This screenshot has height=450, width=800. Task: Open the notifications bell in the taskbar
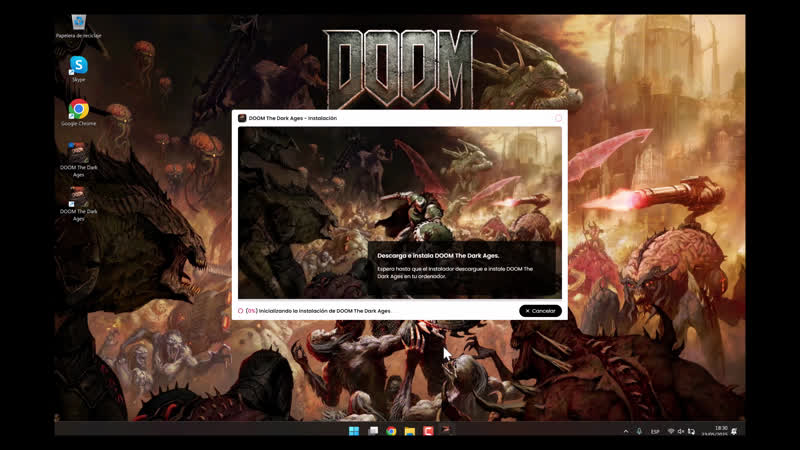(x=734, y=432)
